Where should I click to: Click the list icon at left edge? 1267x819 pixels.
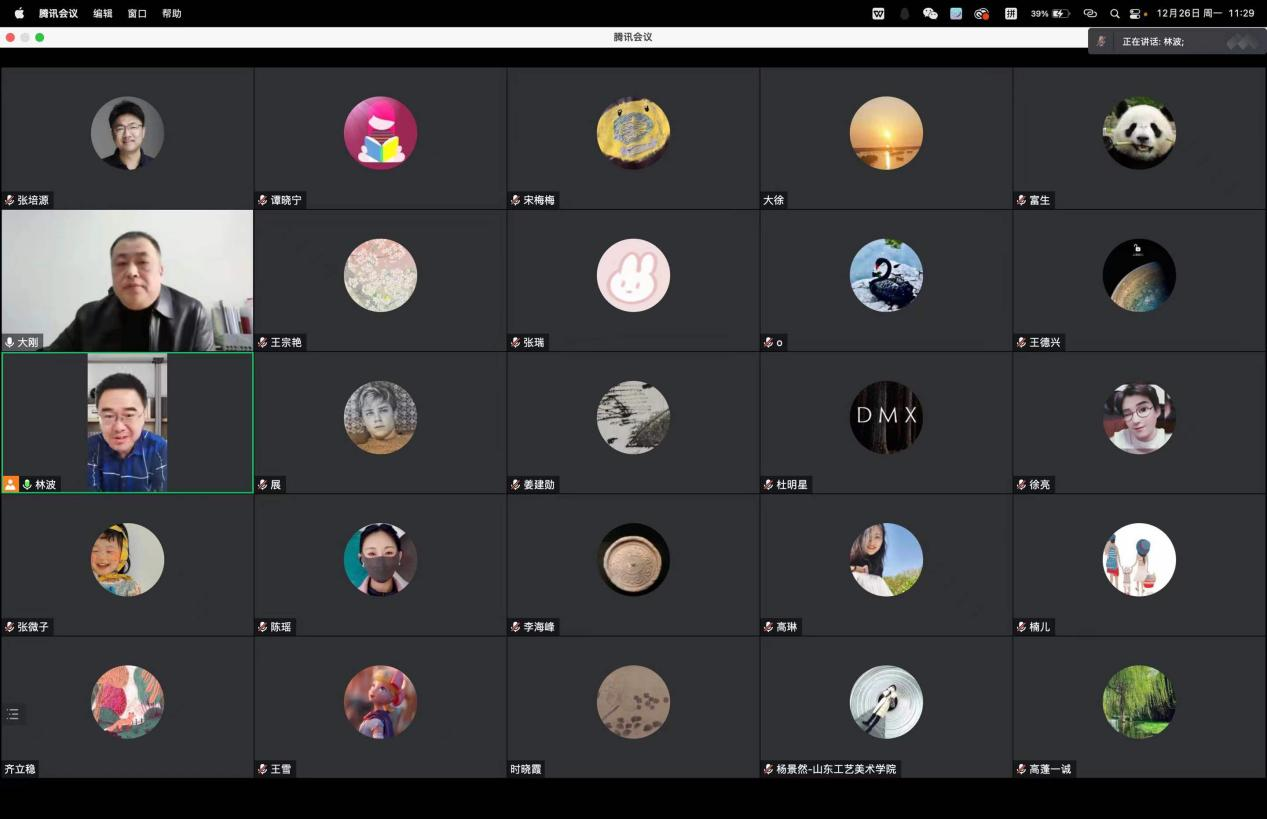pyautogui.click(x=13, y=714)
